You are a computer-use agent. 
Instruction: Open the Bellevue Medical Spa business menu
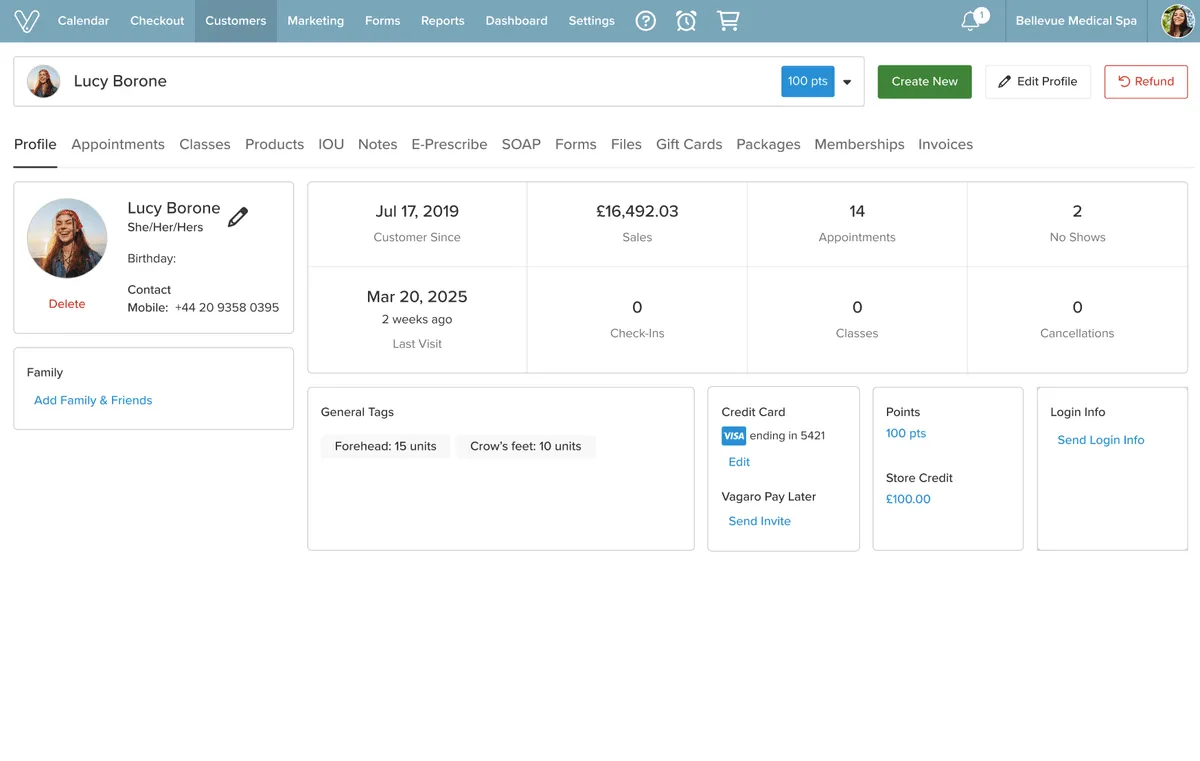tap(1076, 21)
